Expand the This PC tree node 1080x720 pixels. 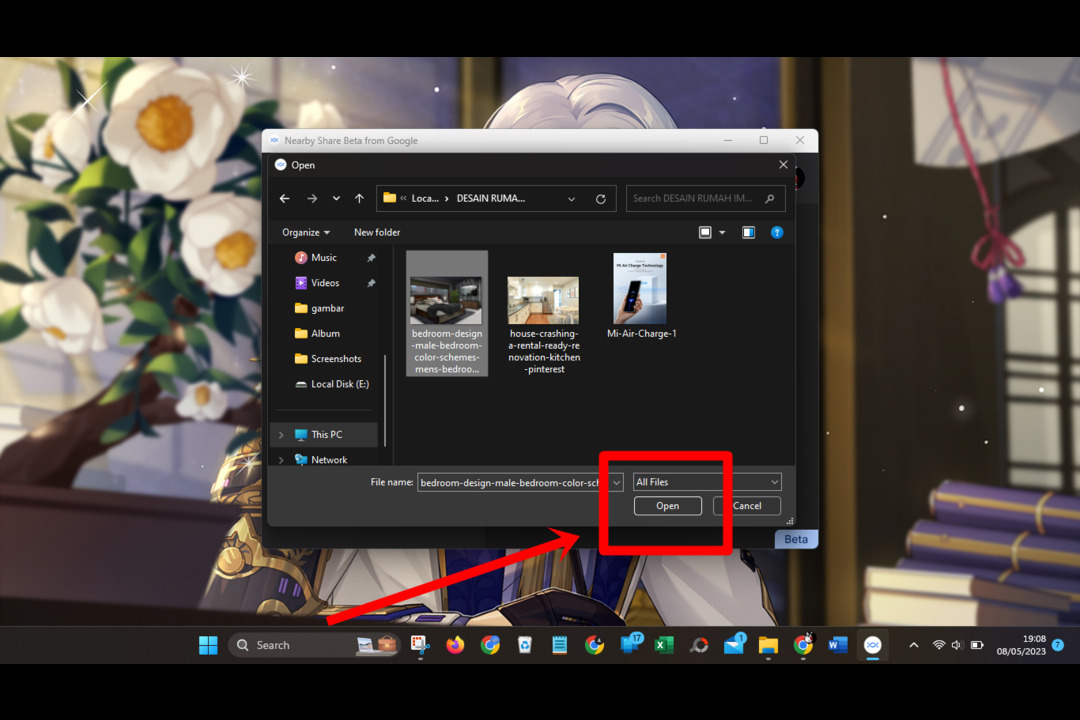click(x=281, y=435)
